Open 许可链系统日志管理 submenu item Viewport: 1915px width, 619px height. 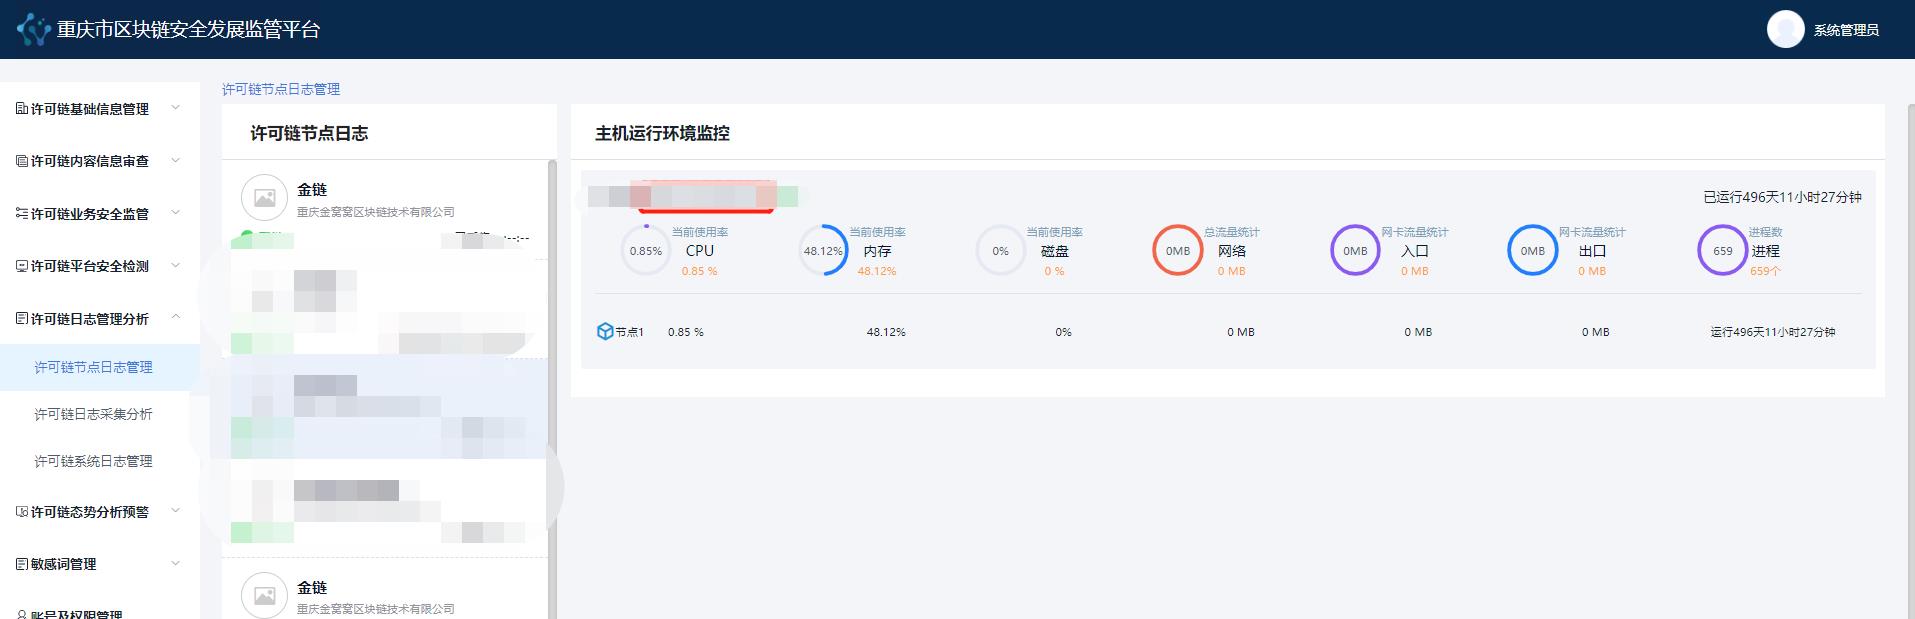100,461
